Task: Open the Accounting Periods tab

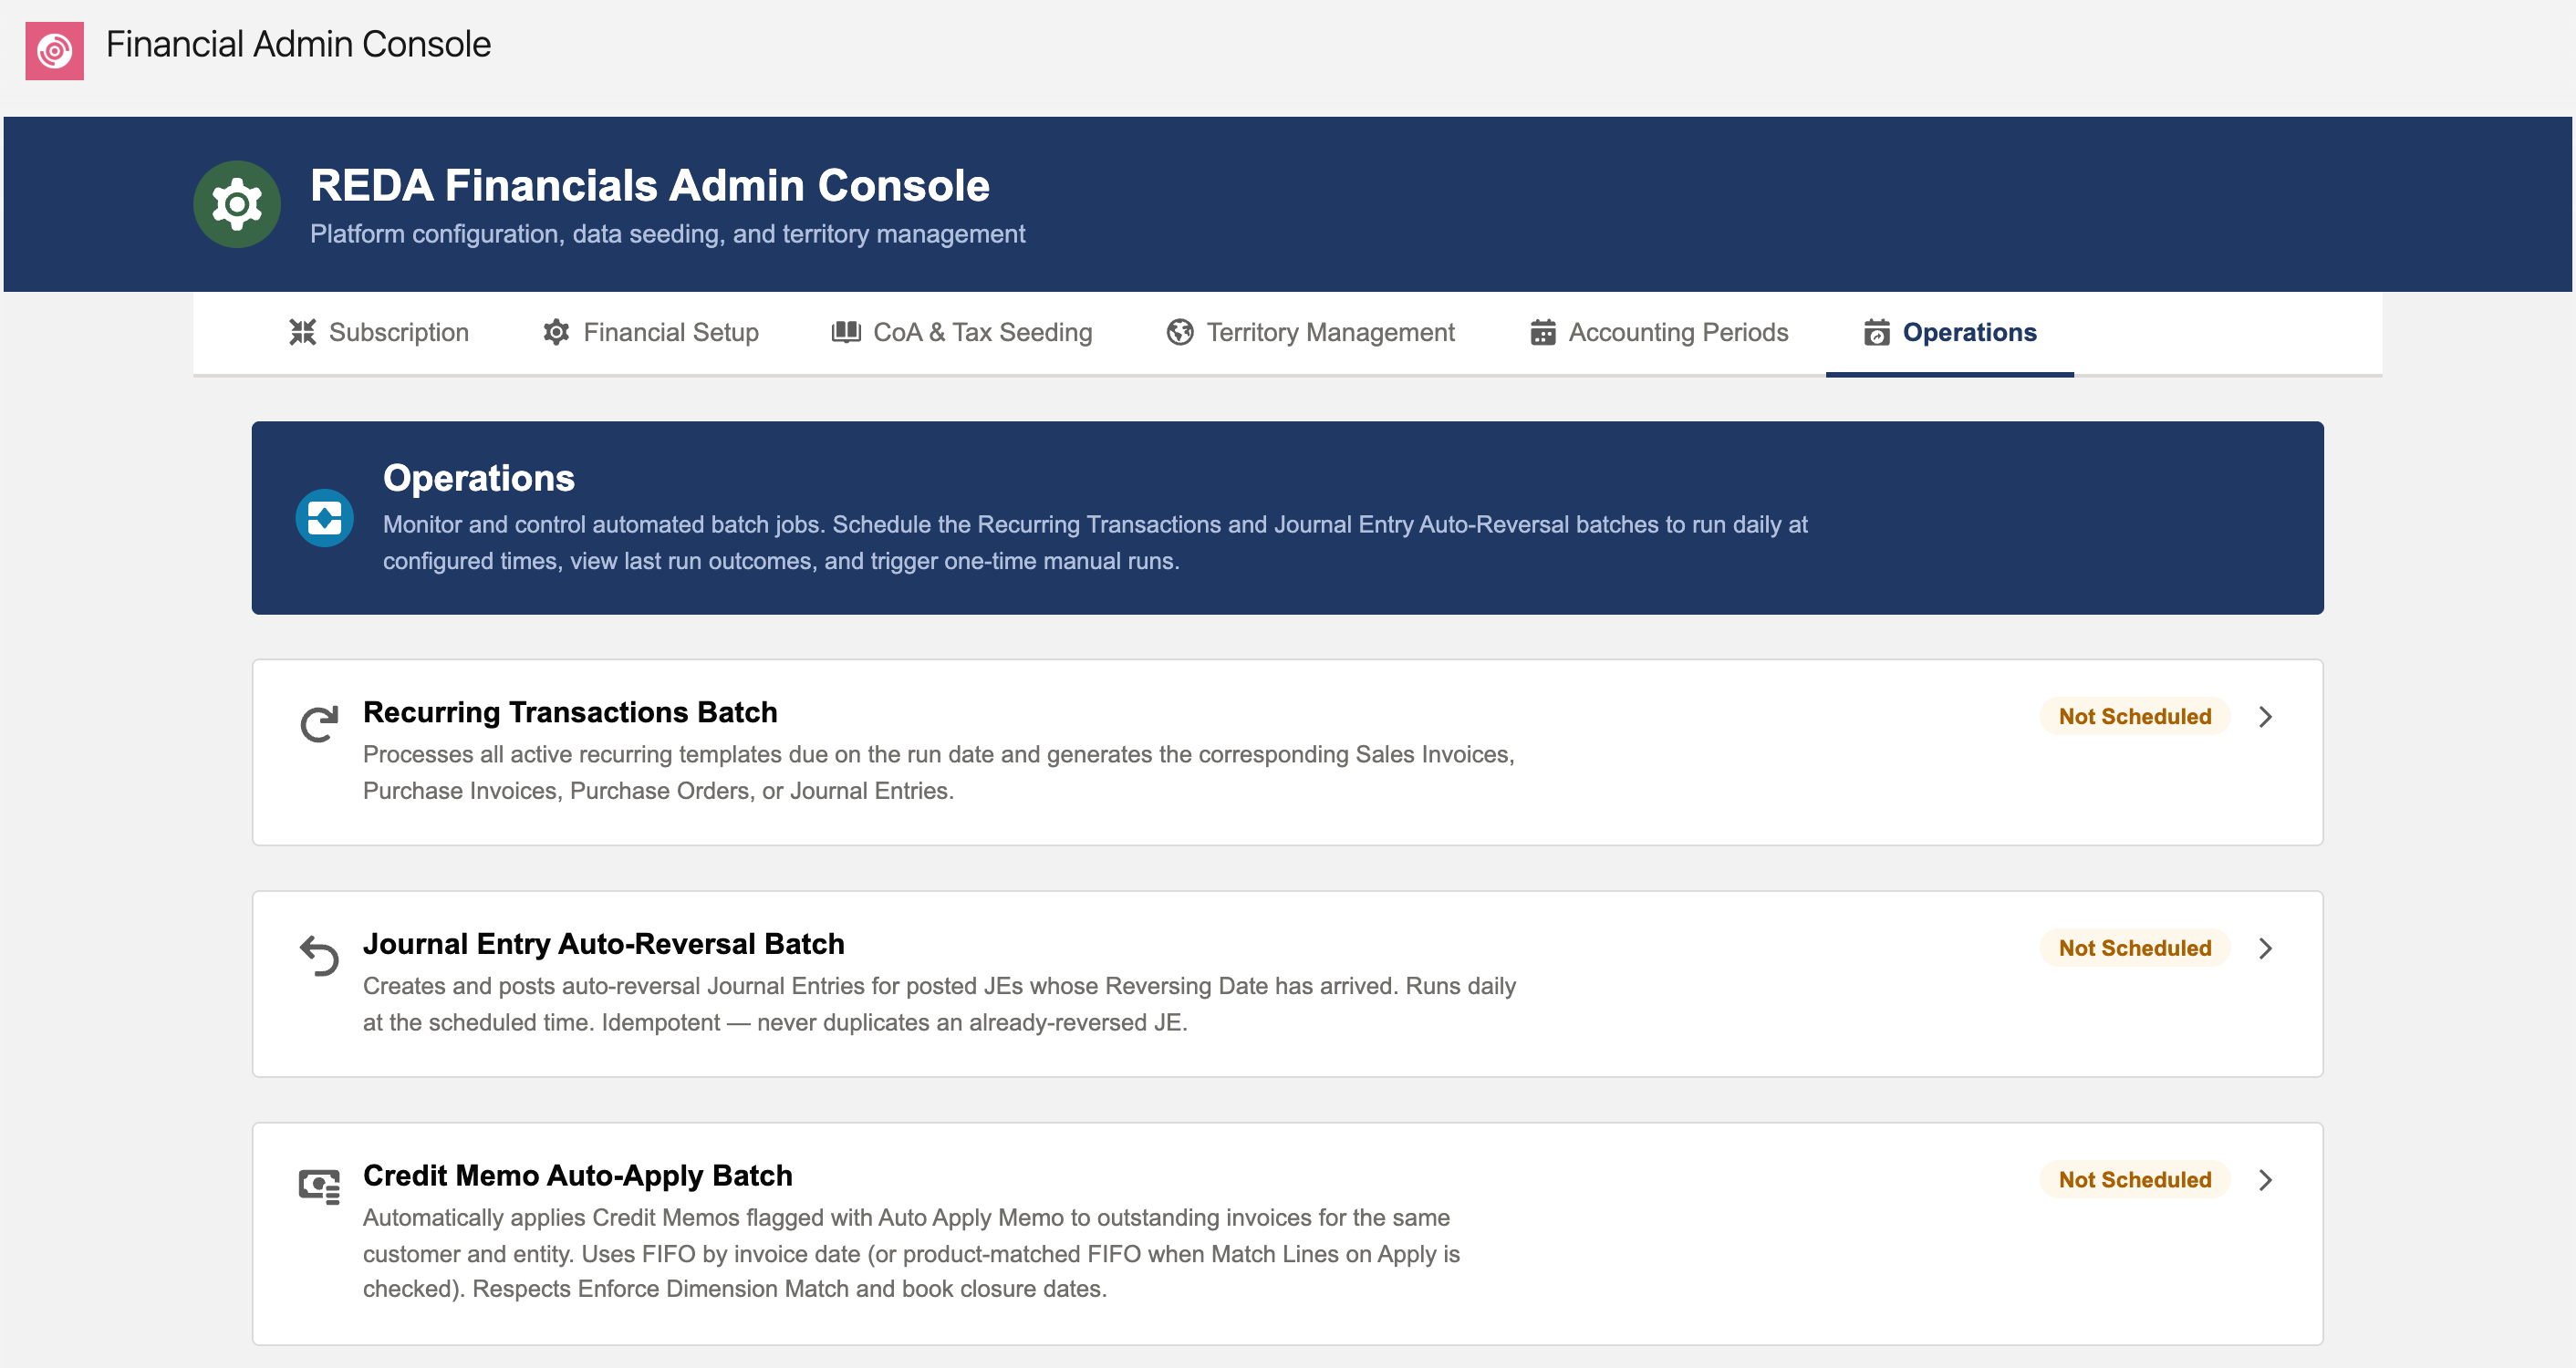Action: (x=1660, y=332)
